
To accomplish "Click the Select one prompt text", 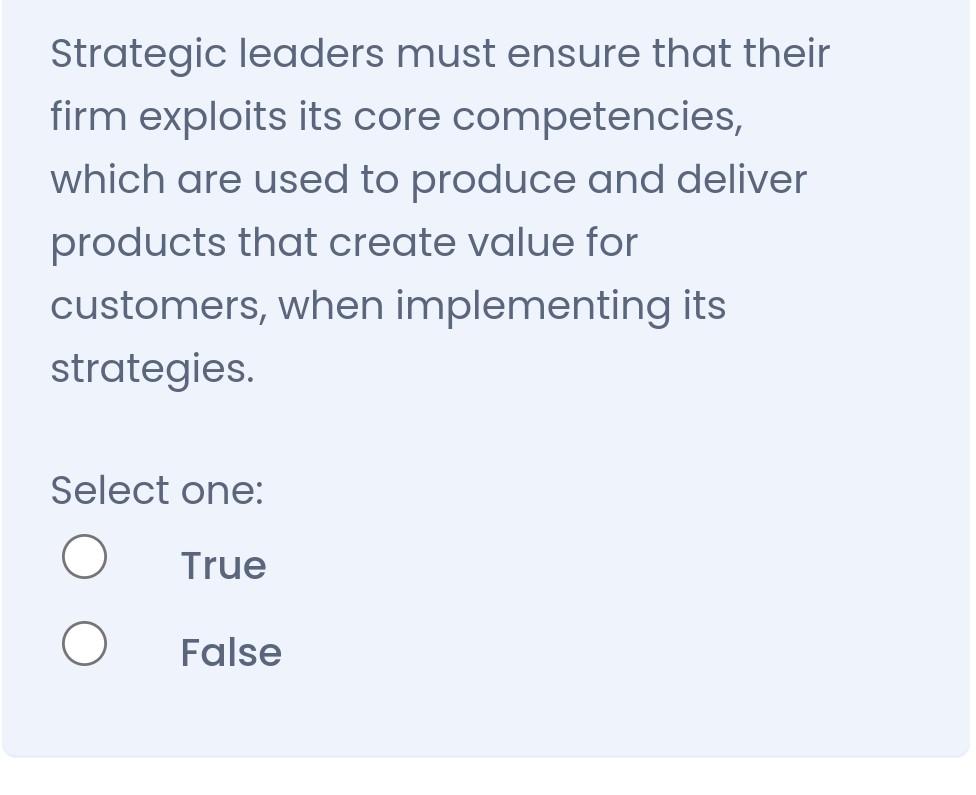I will (156, 490).
